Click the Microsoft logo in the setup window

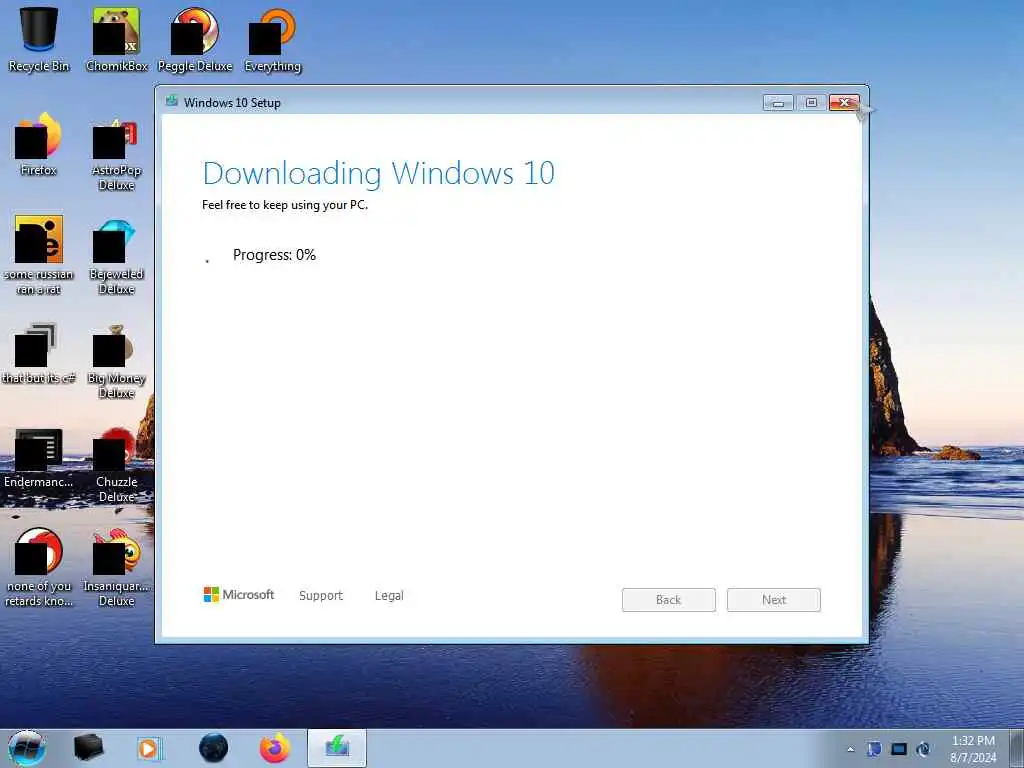click(238, 594)
